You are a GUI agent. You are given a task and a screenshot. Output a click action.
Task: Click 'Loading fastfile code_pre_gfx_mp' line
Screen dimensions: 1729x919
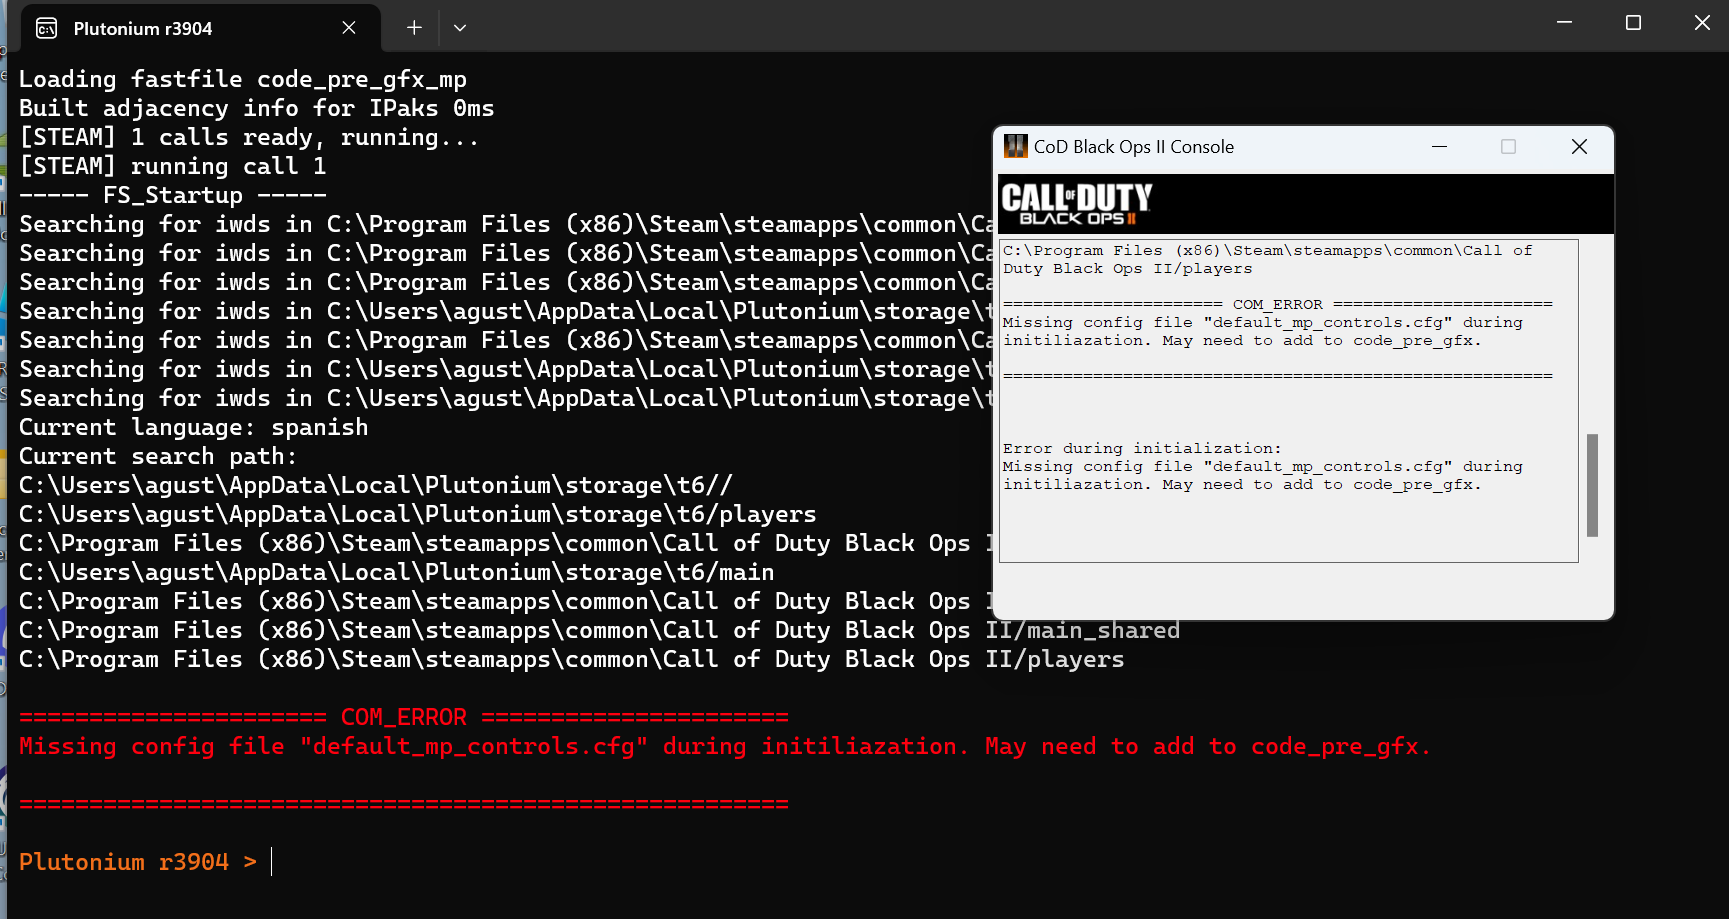[x=243, y=79]
